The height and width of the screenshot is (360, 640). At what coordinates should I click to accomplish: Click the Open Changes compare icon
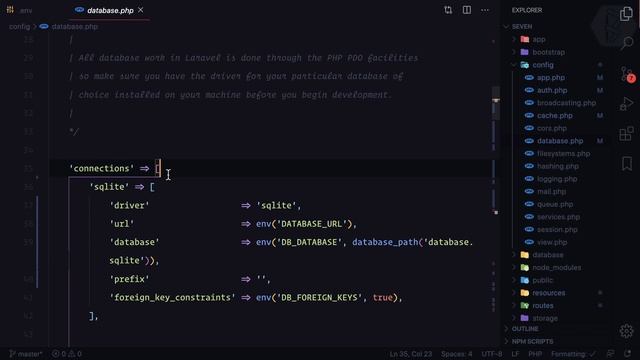tap(448, 10)
